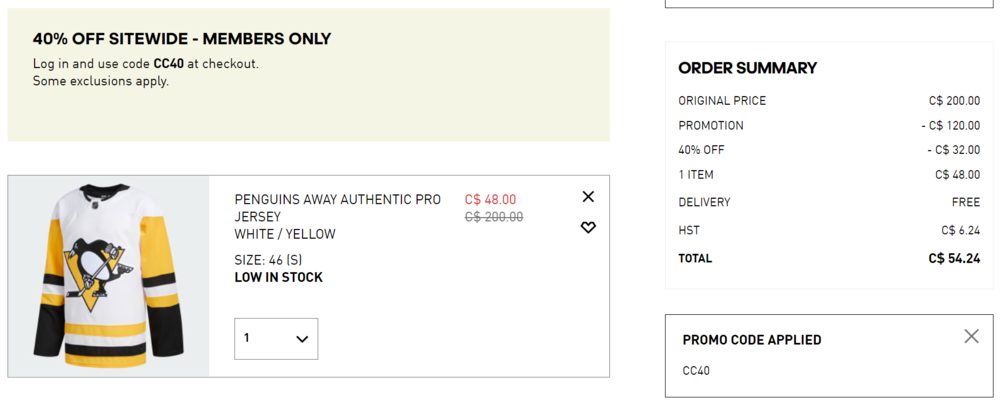Click the Total C$ 54.24 amount
Viewport: 1000px width, 405px height.
tap(954, 258)
